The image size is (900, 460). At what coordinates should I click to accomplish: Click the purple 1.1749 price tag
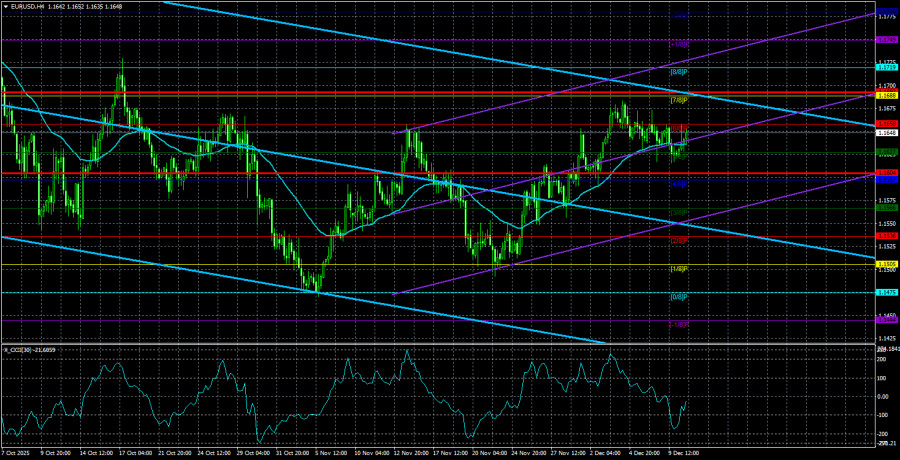[x=885, y=40]
